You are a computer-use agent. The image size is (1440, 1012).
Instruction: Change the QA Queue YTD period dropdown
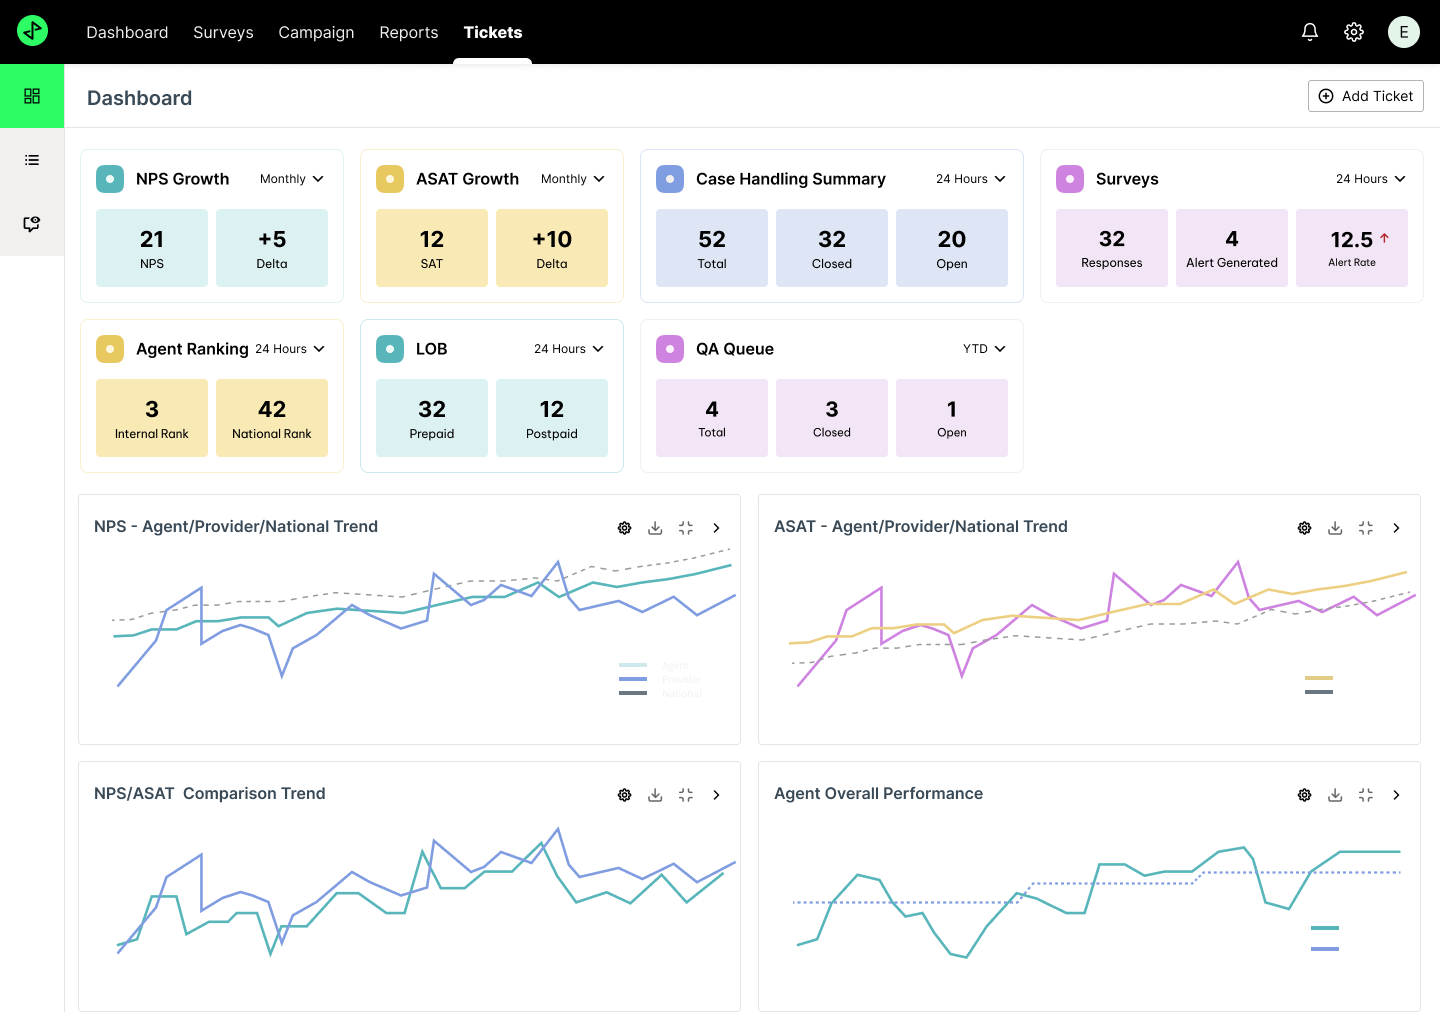[984, 349]
